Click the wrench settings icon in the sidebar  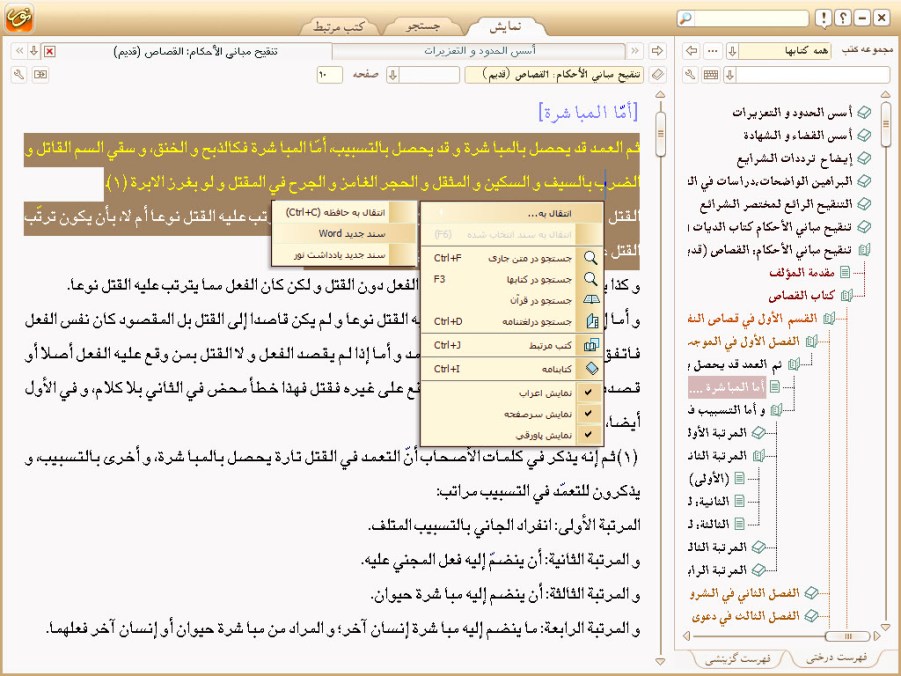click(691, 75)
